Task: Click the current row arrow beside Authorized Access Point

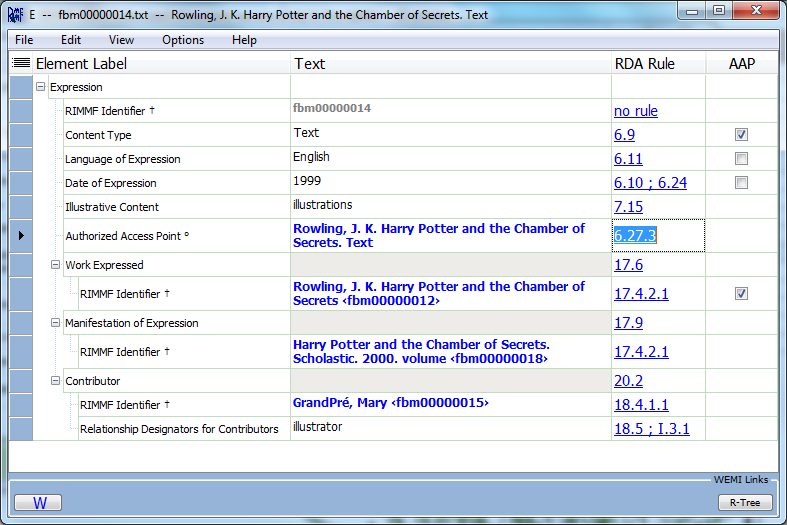Action: 21,235
